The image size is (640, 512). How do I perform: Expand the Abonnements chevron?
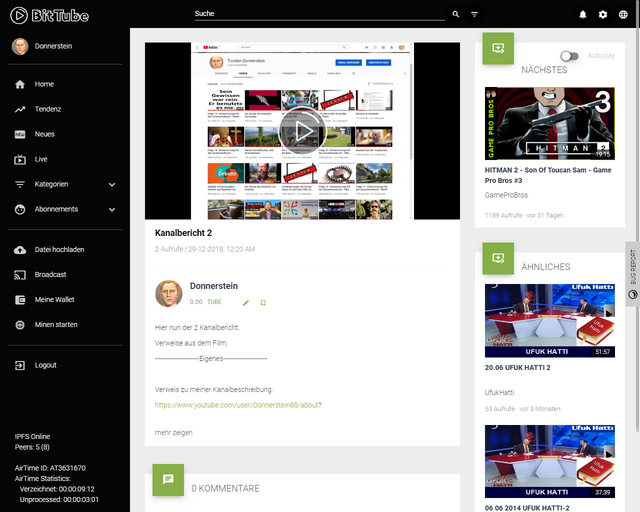click(112, 209)
